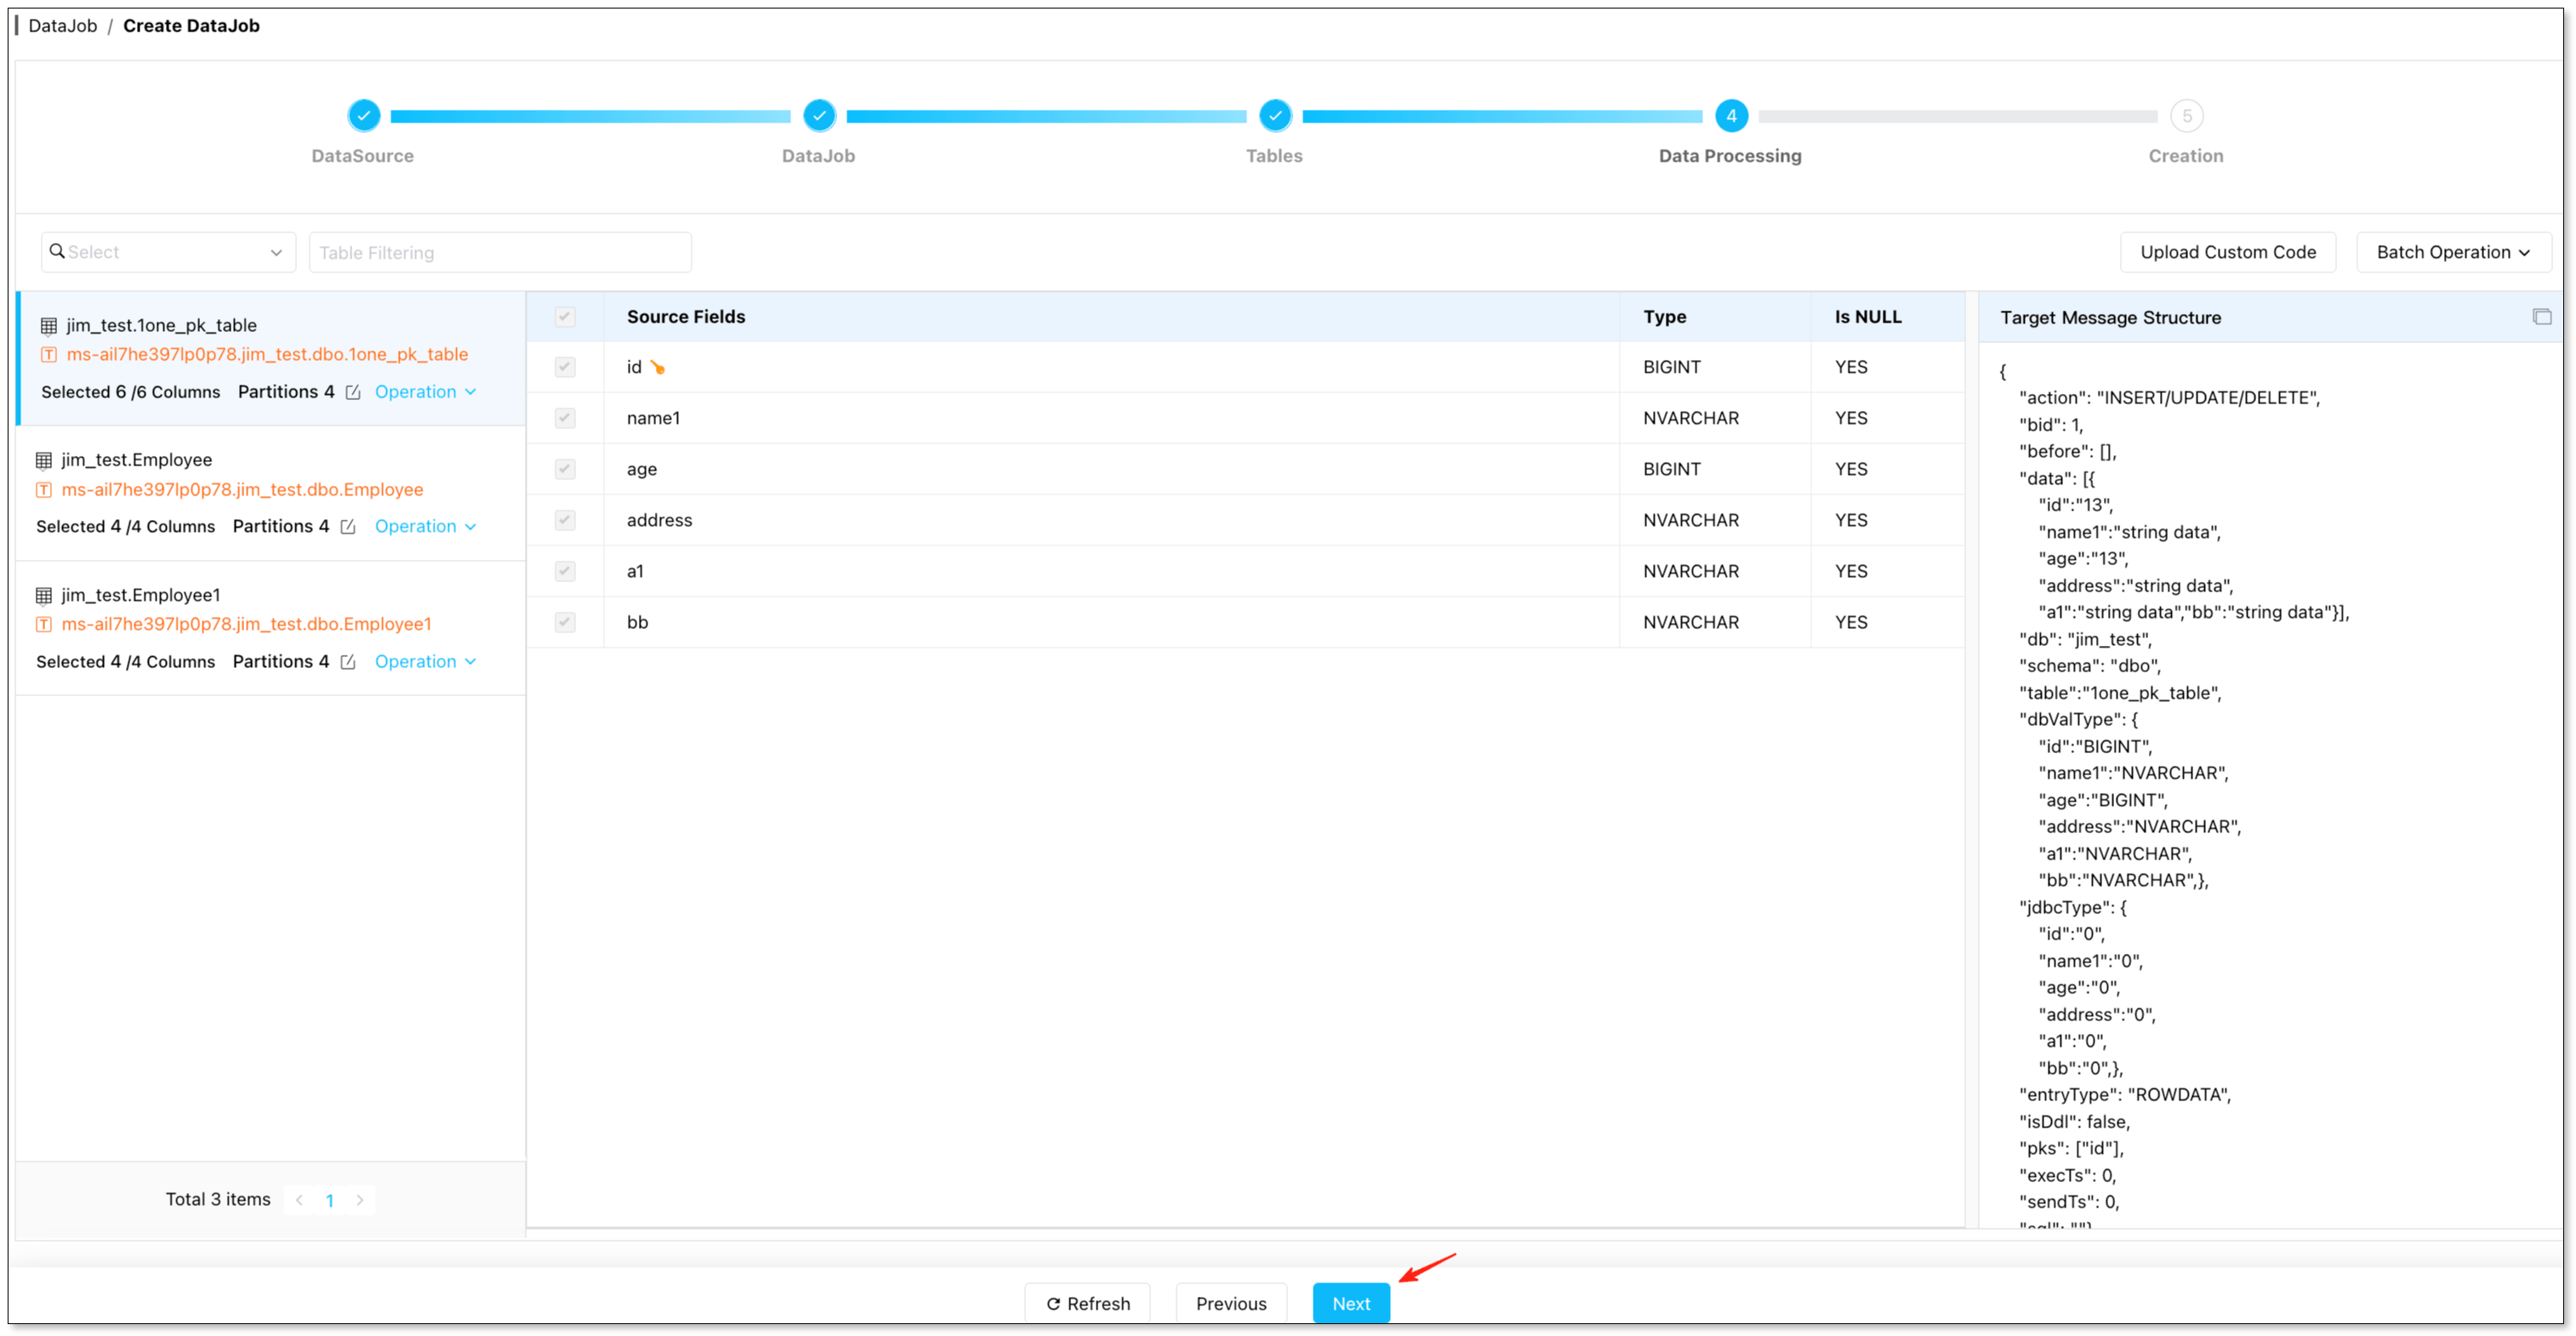
Task: Click the Refresh button
Action: pyautogui.click(x=1088, y=1304)
